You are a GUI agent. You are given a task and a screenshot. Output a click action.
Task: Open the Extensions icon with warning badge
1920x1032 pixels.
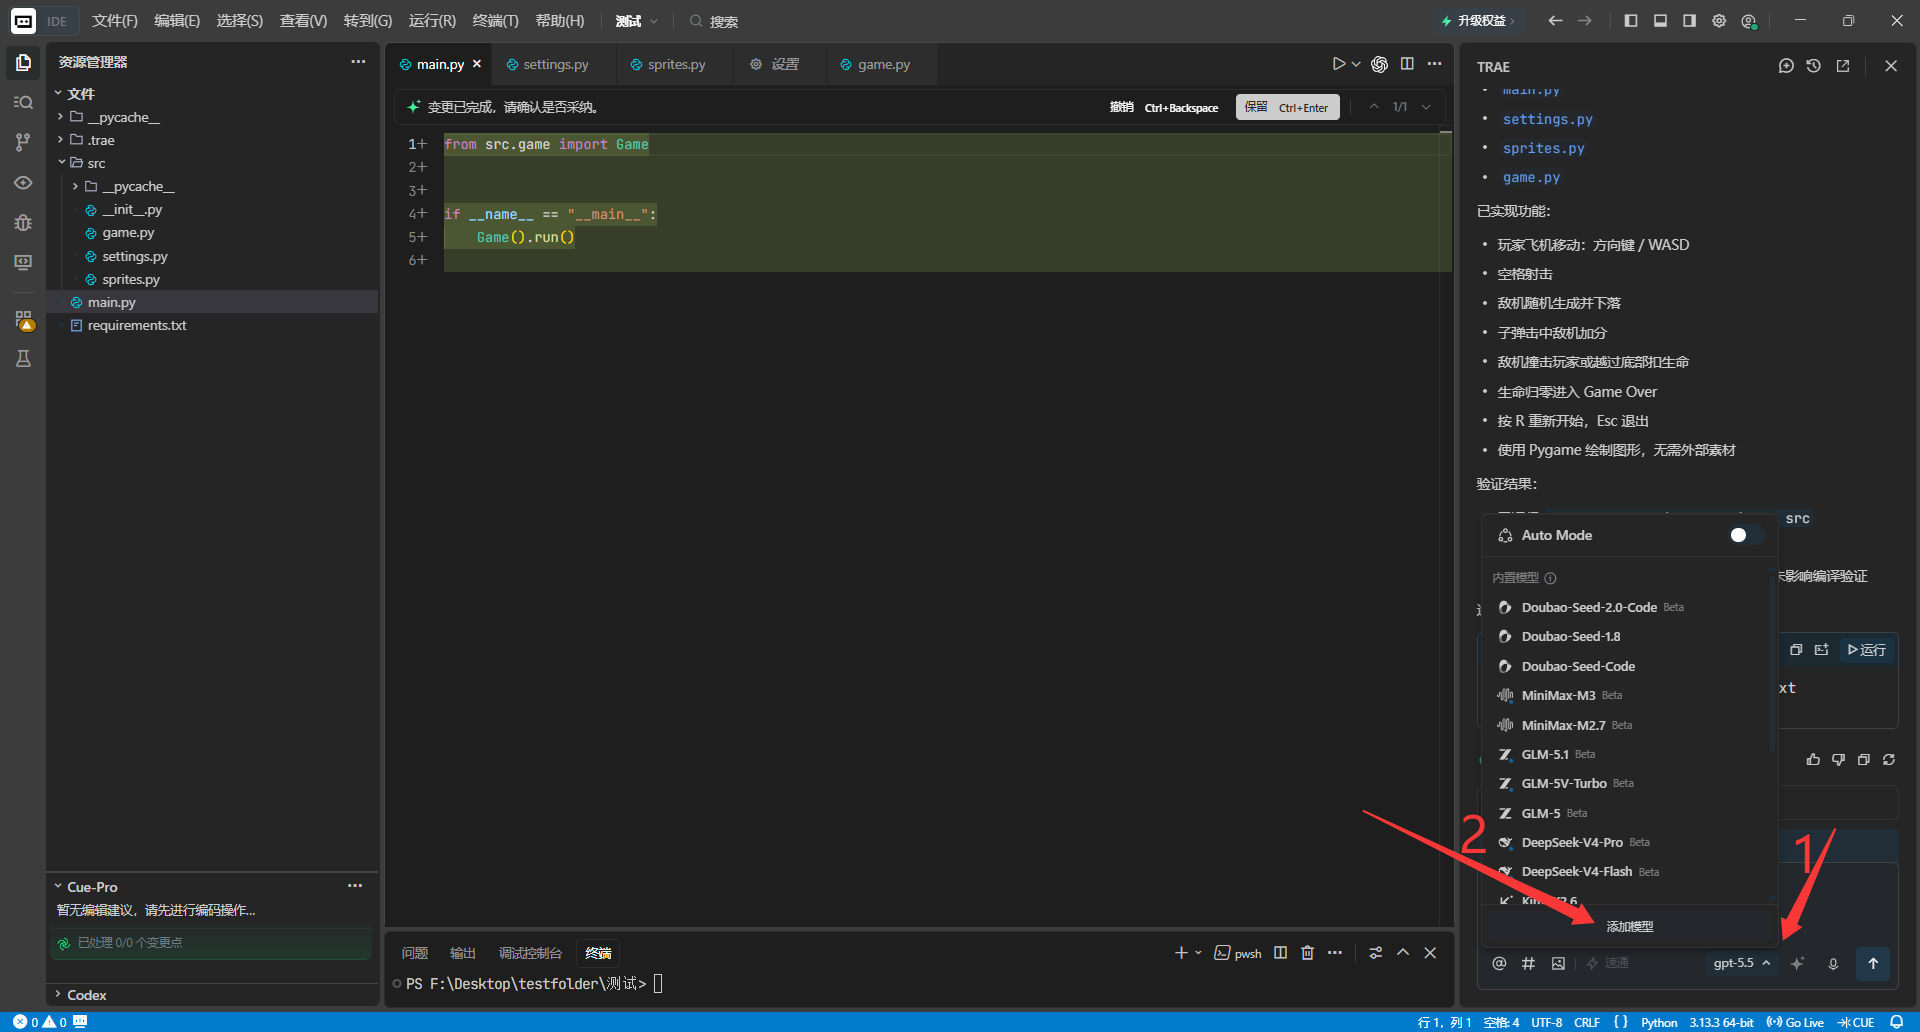click(x=24, y=320)
